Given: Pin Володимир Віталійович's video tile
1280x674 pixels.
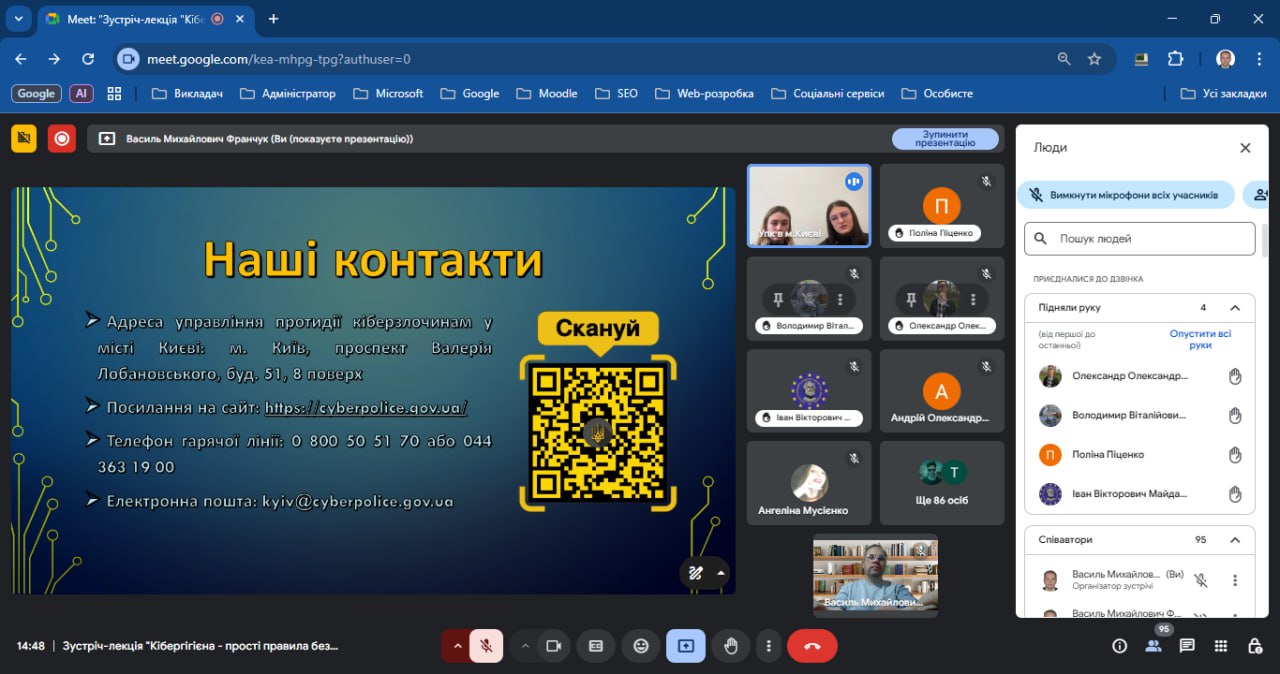Looking at the screenshot, I should (x=777, y=299).
